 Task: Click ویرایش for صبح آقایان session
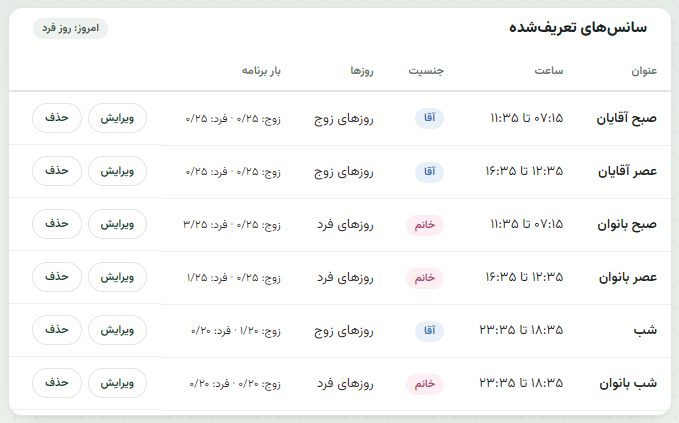point(117,118)
